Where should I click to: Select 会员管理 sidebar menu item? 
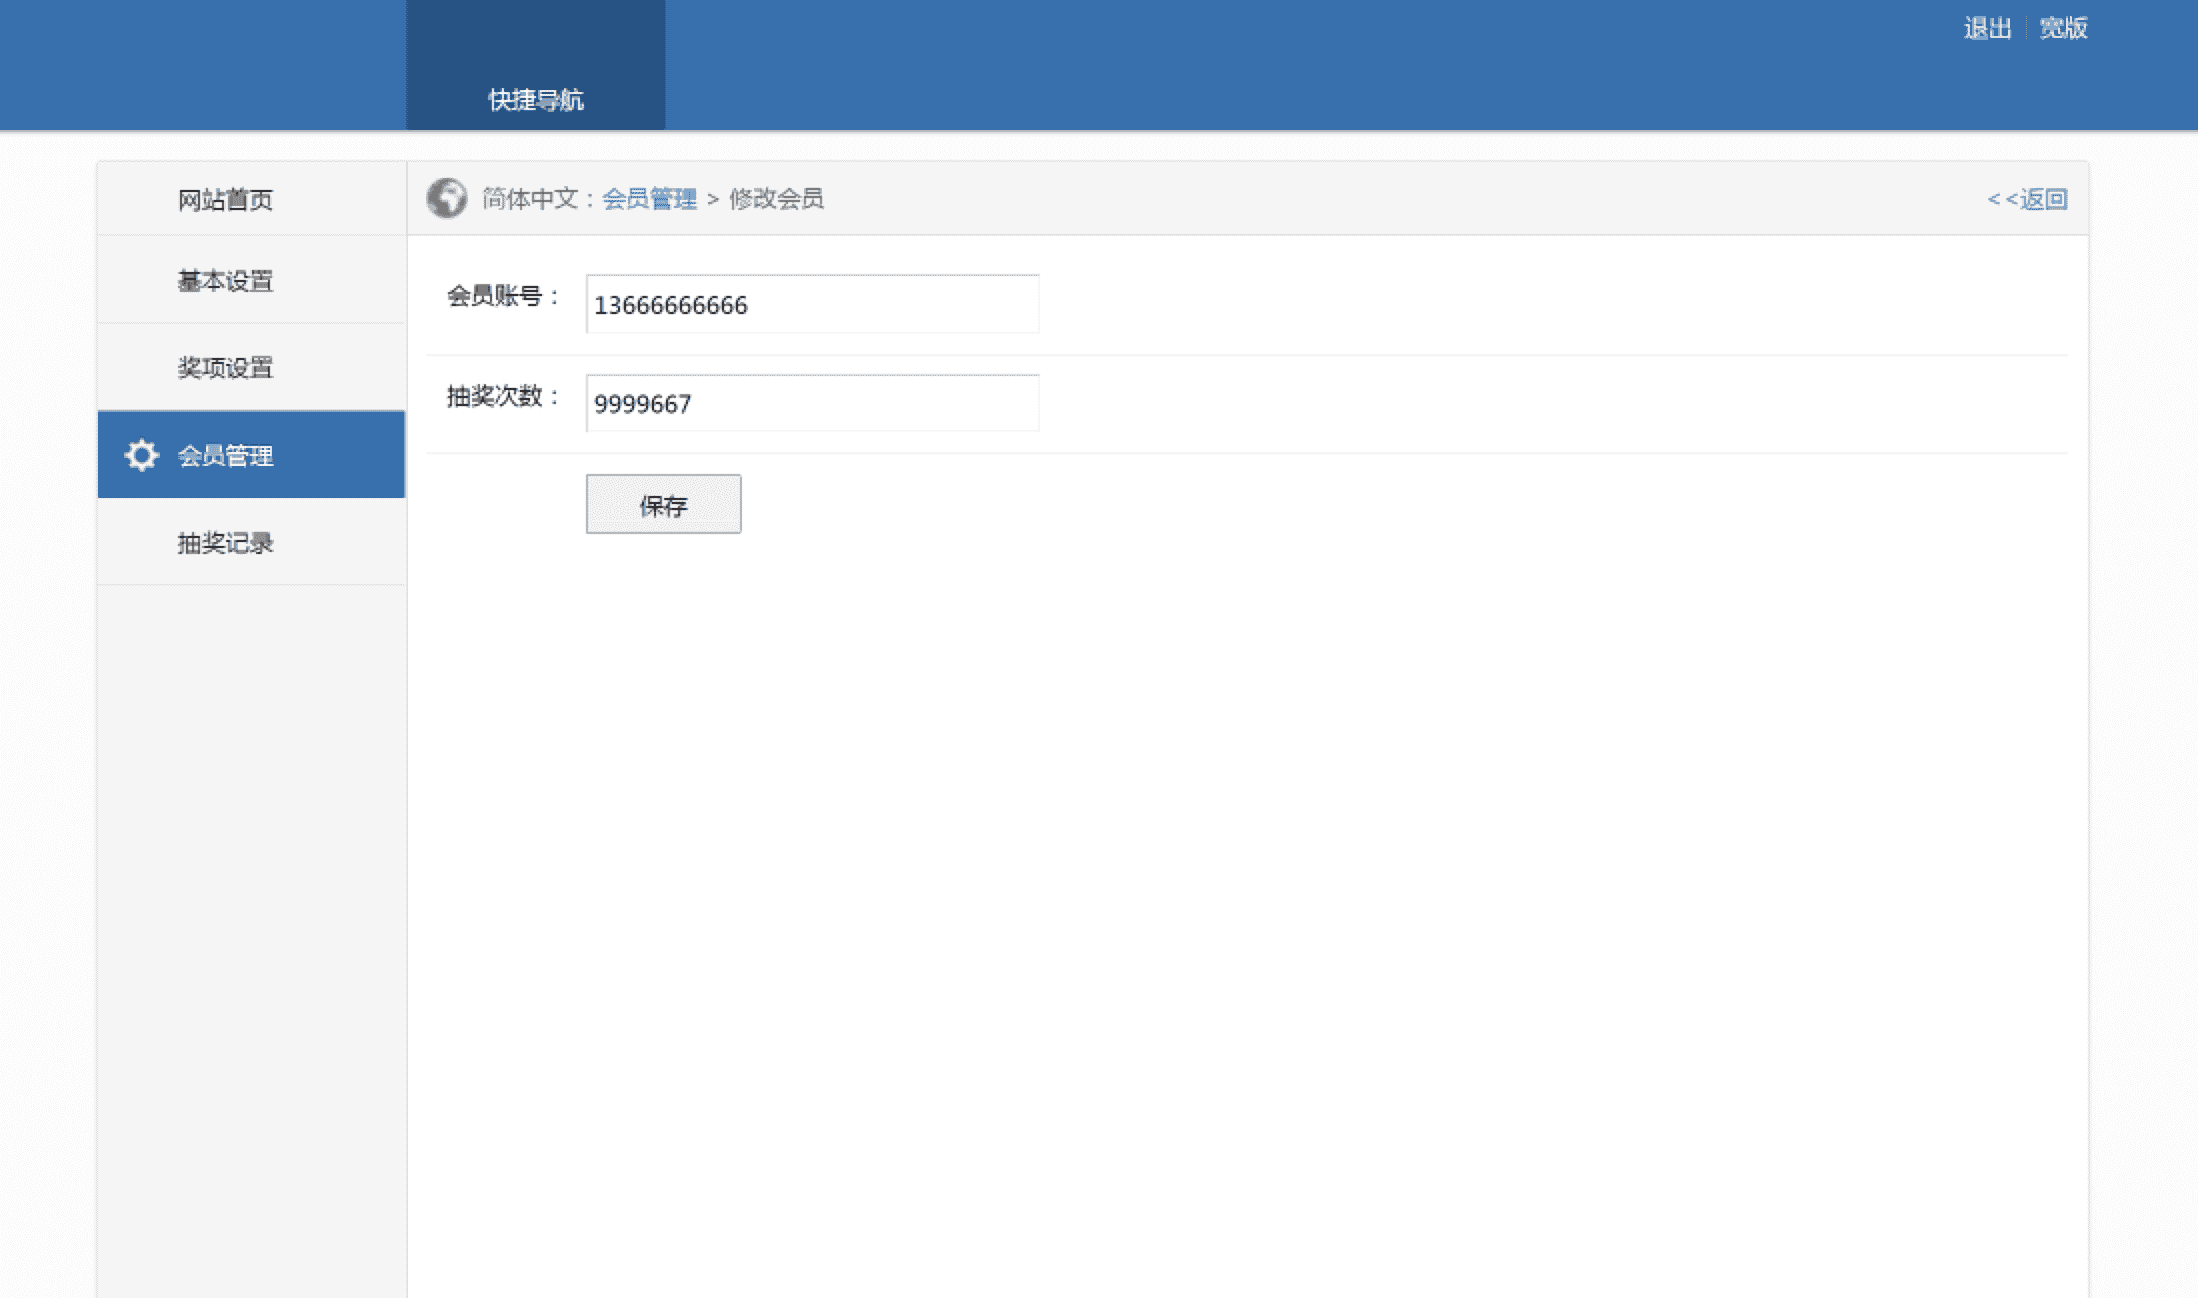(x=226, y=456)
